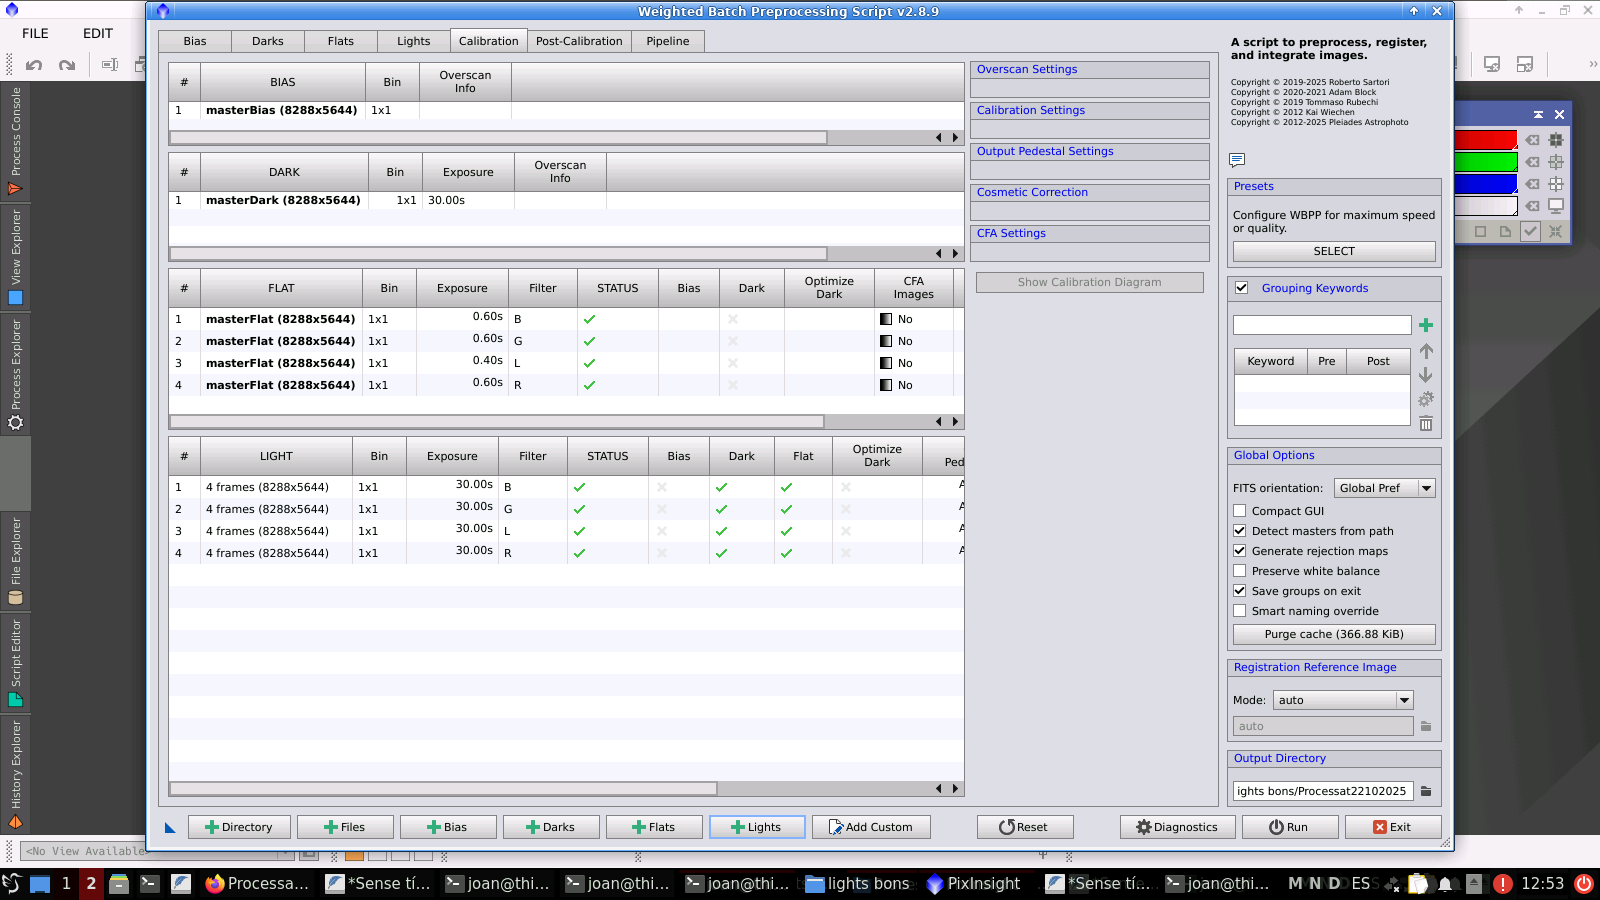This screenshot has width=1600, height=900.
Task: Open output directory folder browse icon
Action: click(1426, 791)
